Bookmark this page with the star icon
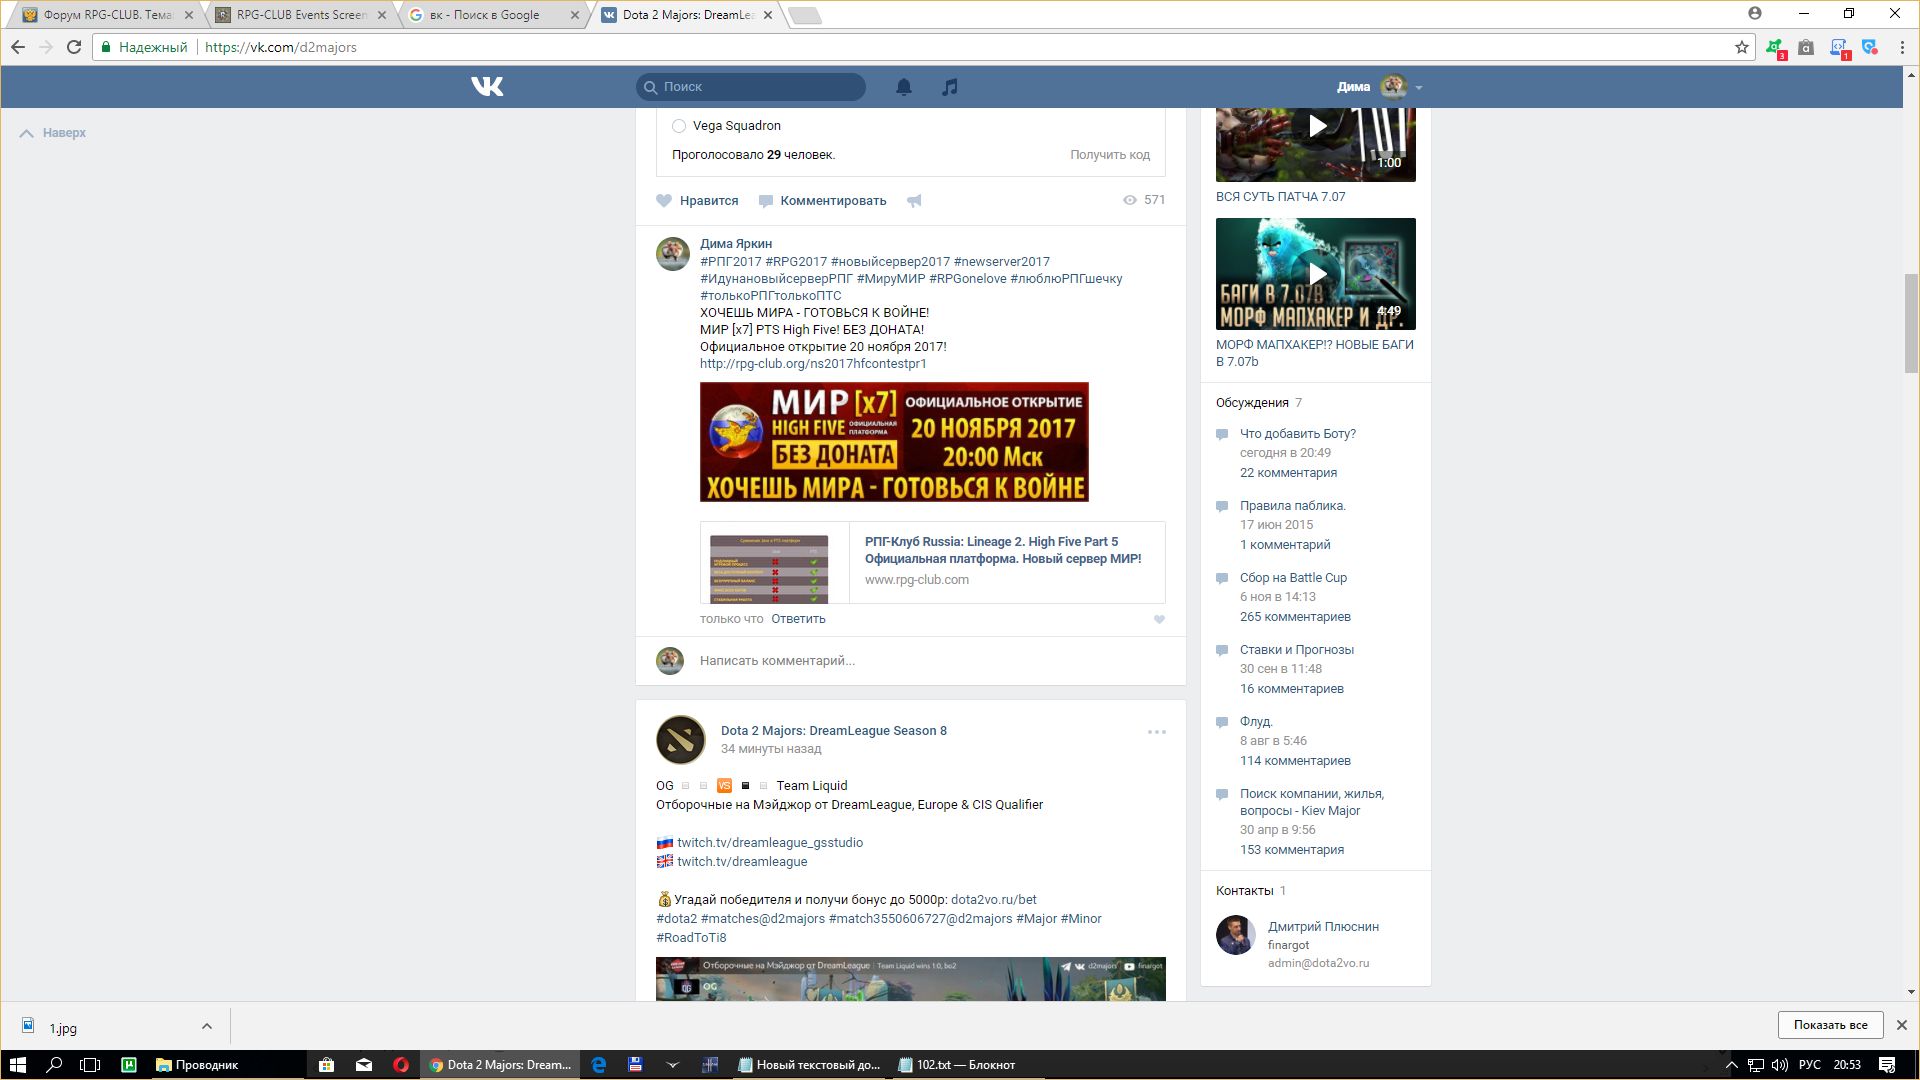The height and width of the screenshot is (1080, 1920). click(x=1742, y=47)
